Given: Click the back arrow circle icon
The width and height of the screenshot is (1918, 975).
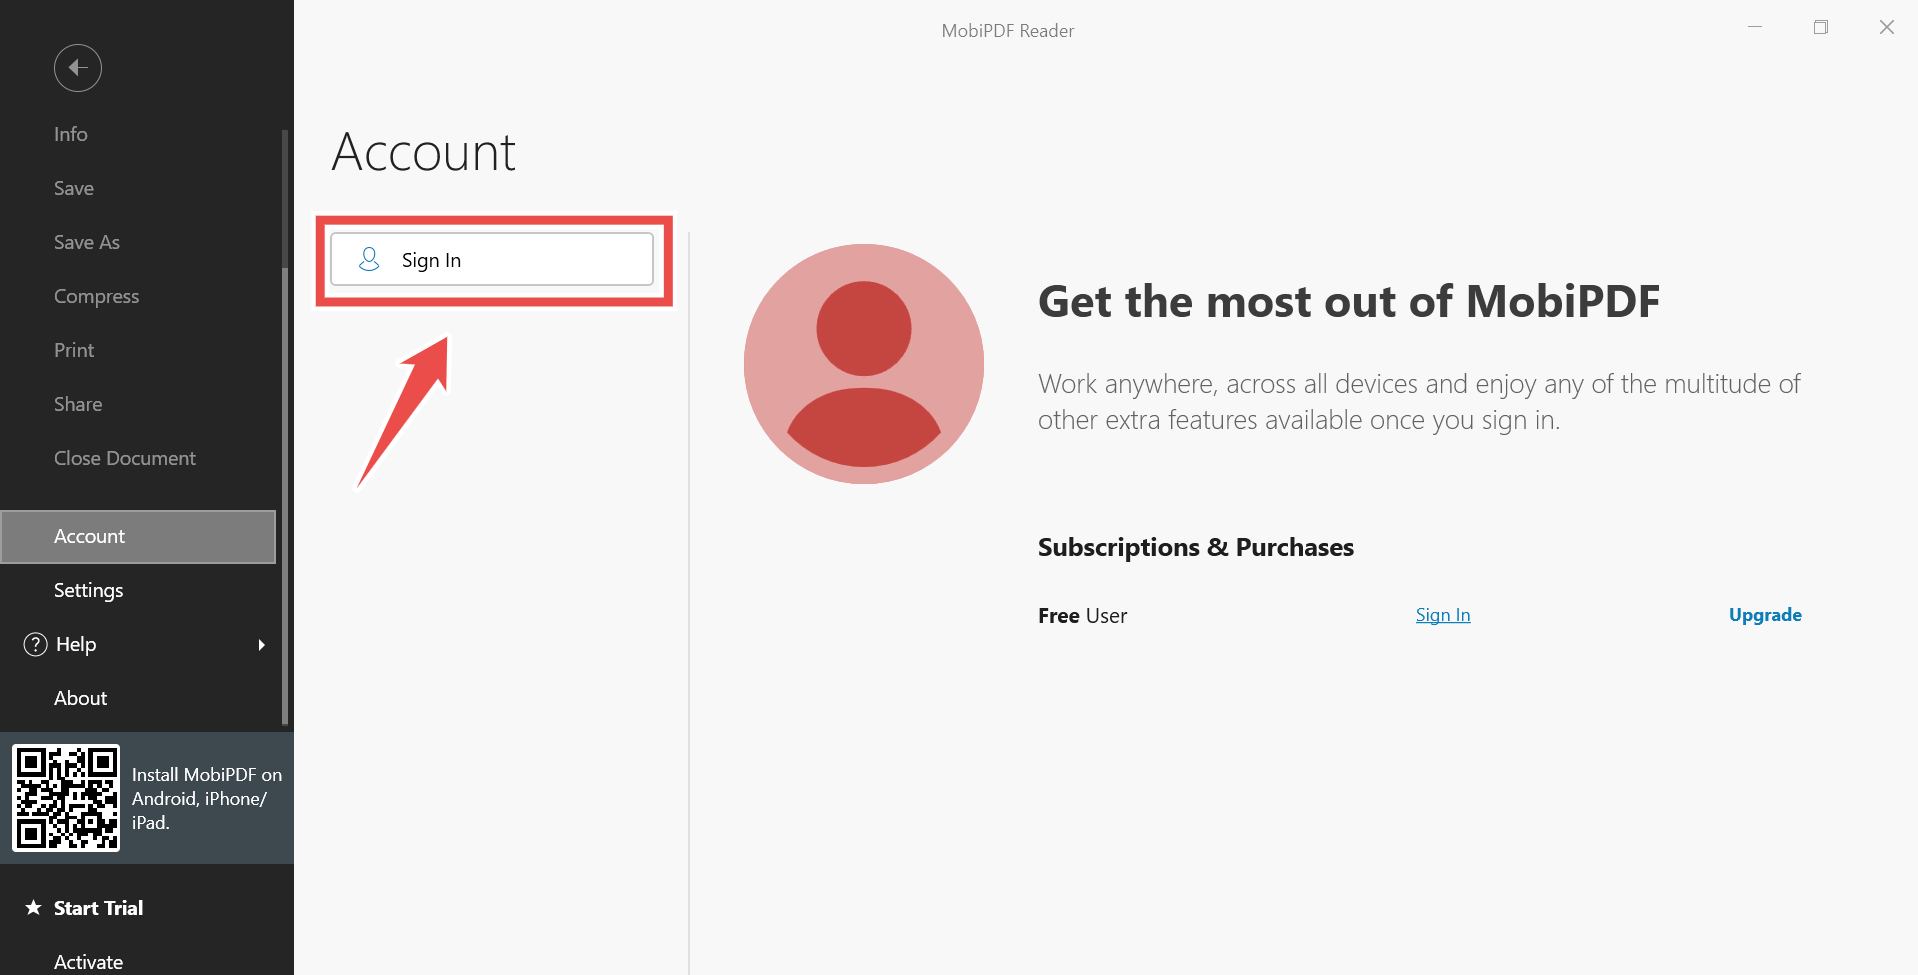Looking at the screenshot, I should click(78, 68).
